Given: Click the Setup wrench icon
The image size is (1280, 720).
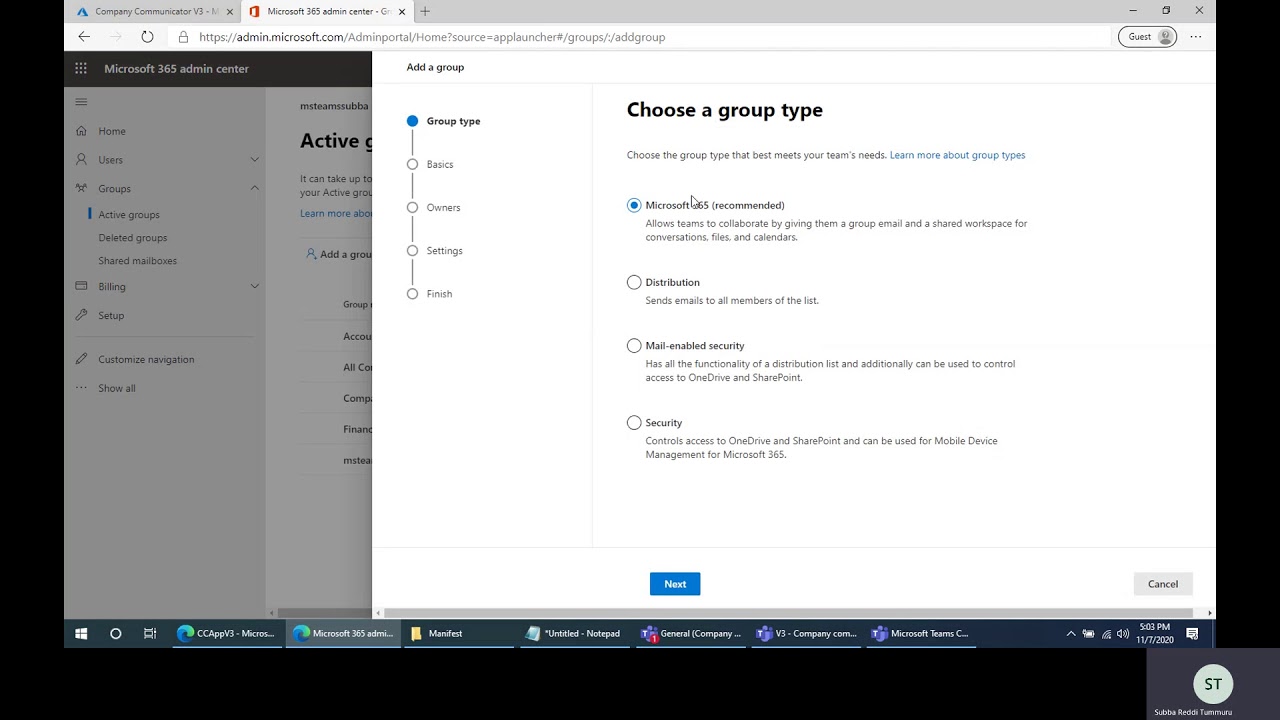Looking at the screenshot, I should [x=81, y=315].
